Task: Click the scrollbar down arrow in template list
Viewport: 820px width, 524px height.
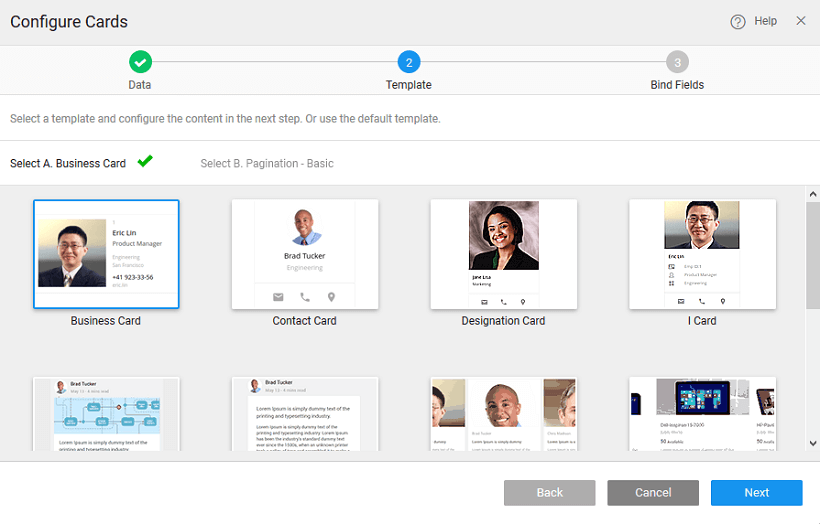Action: coord(812,443)
